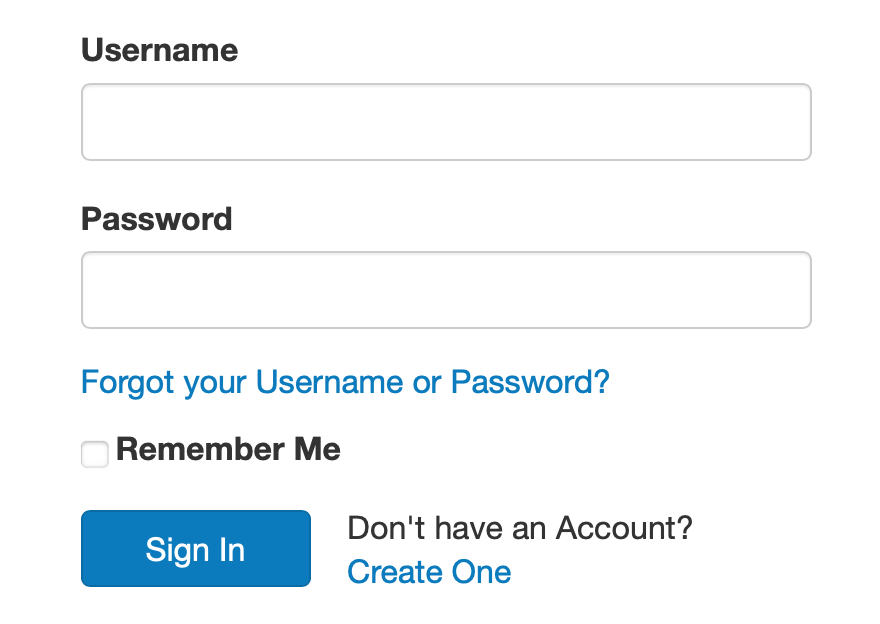Click the "Don't have an Account?" text
Viewport: 880px width, 624px height.
point(519,528)
